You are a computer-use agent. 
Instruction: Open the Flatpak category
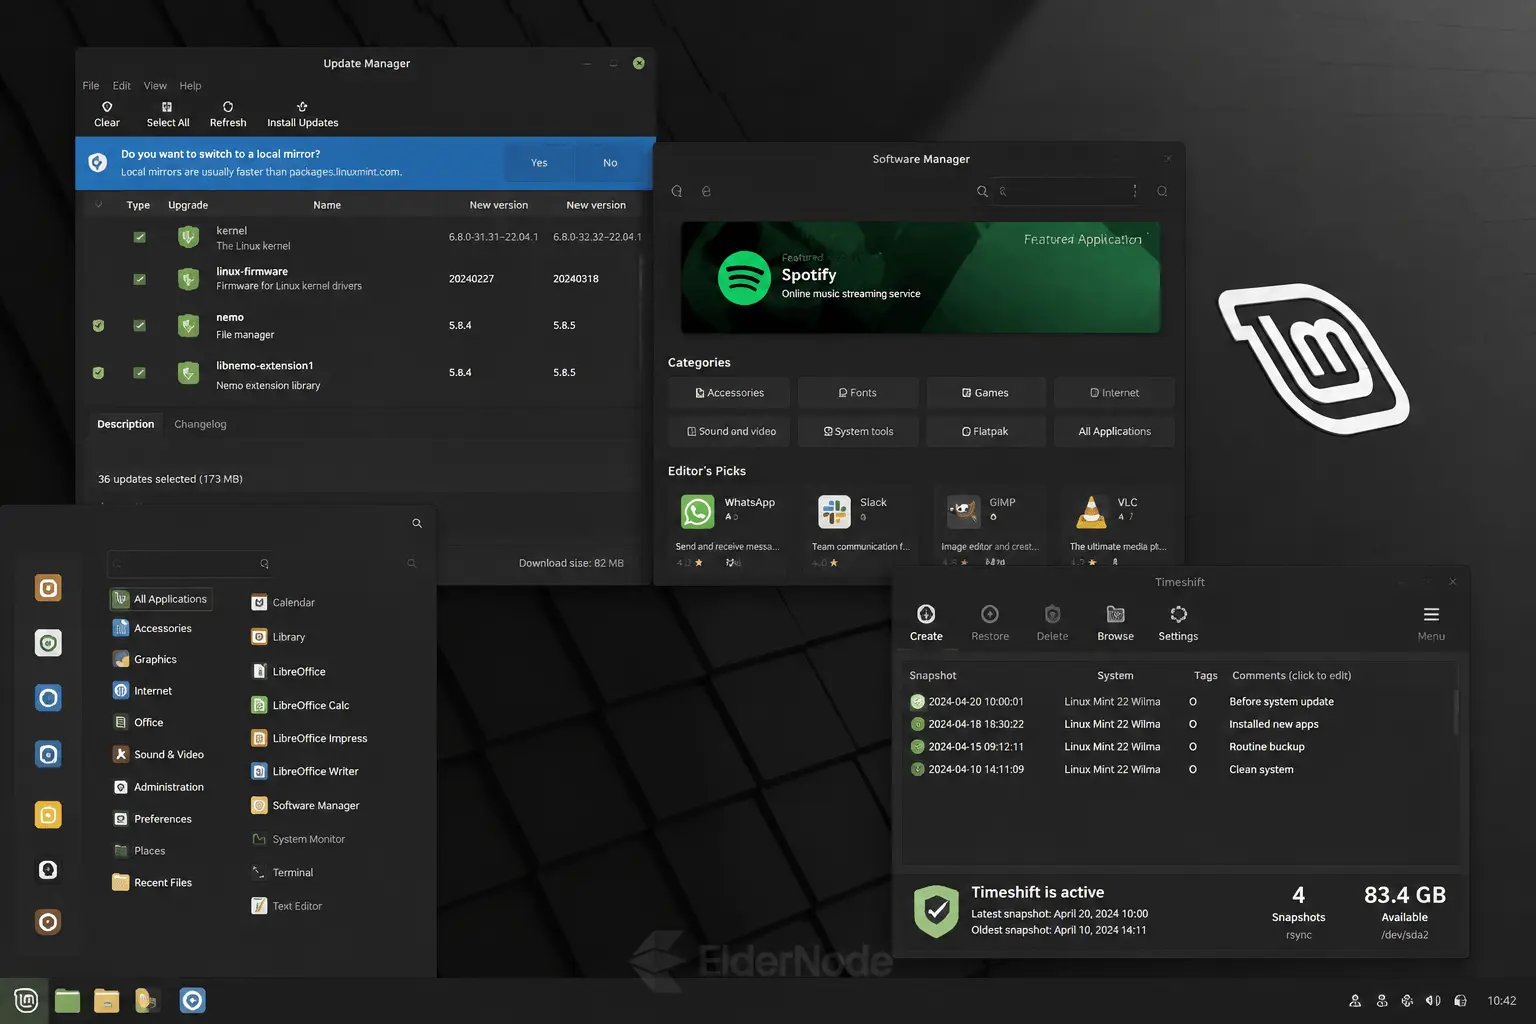tap(985, 432)
